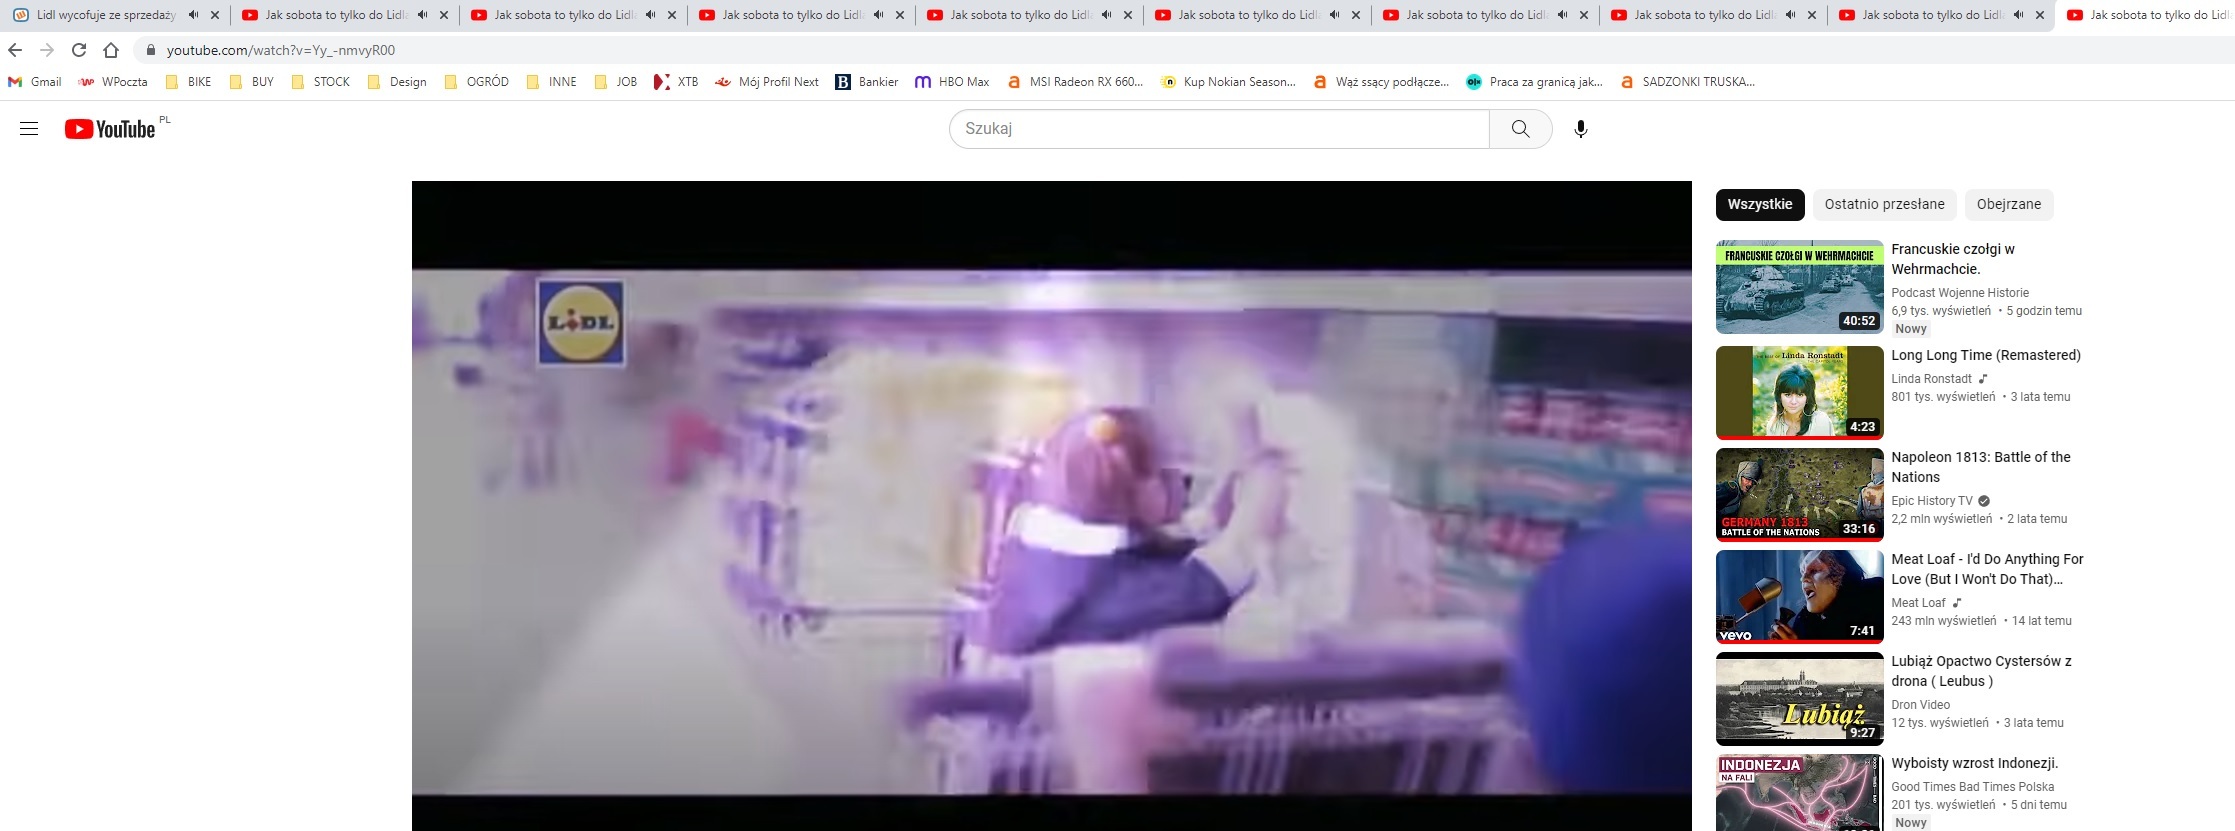The width and height of the screenshot is (2235, 831).
Task: Visit the Dron Video channel
Action: click(1920, 705)
